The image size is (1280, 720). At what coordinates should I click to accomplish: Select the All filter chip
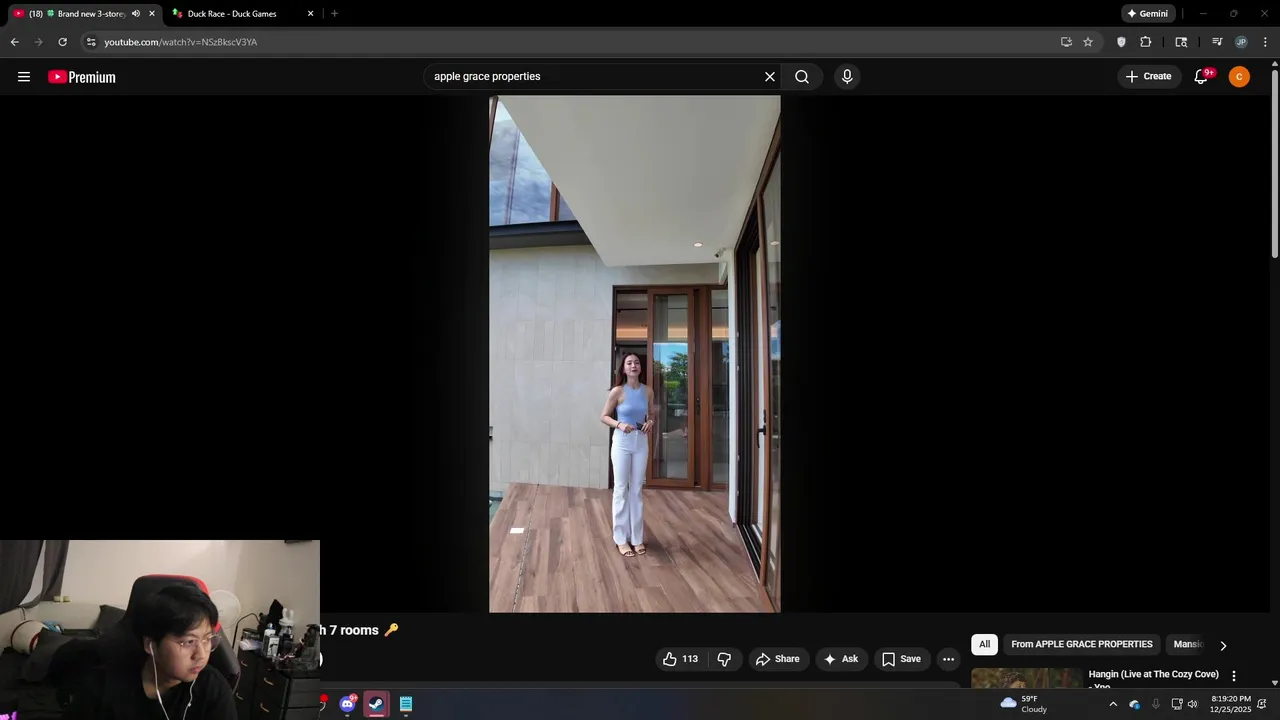click(984, 645)
